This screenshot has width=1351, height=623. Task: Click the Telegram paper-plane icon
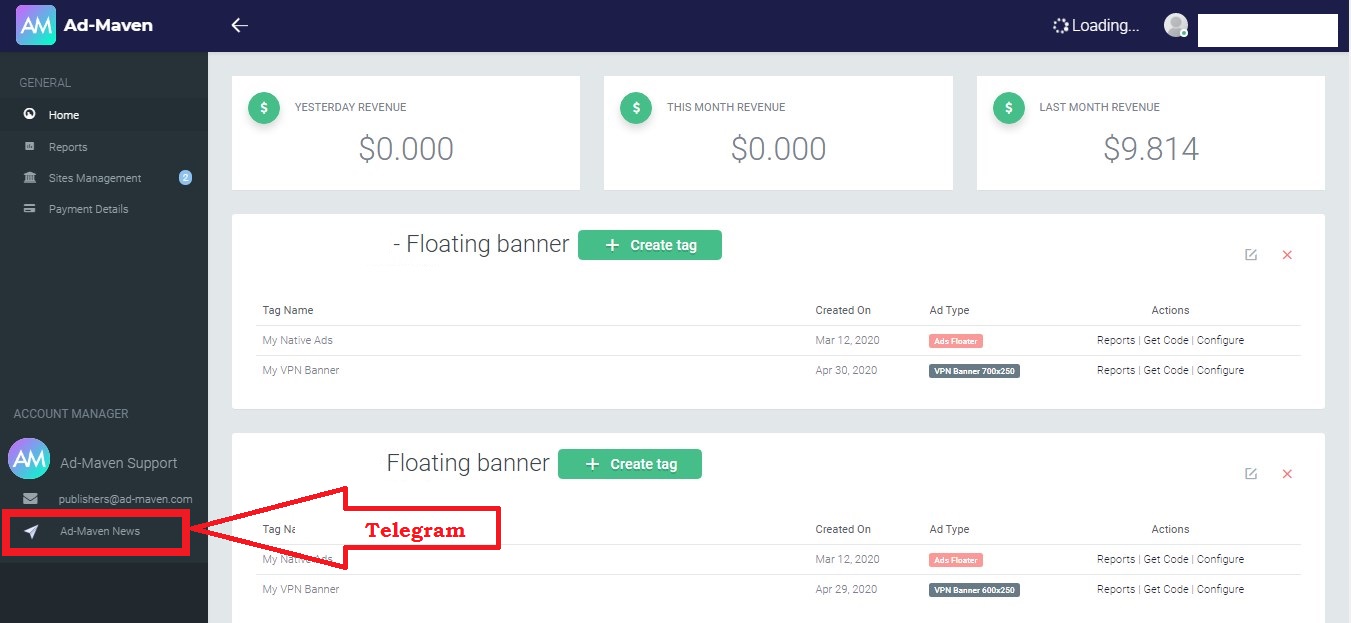coord(31,531)
